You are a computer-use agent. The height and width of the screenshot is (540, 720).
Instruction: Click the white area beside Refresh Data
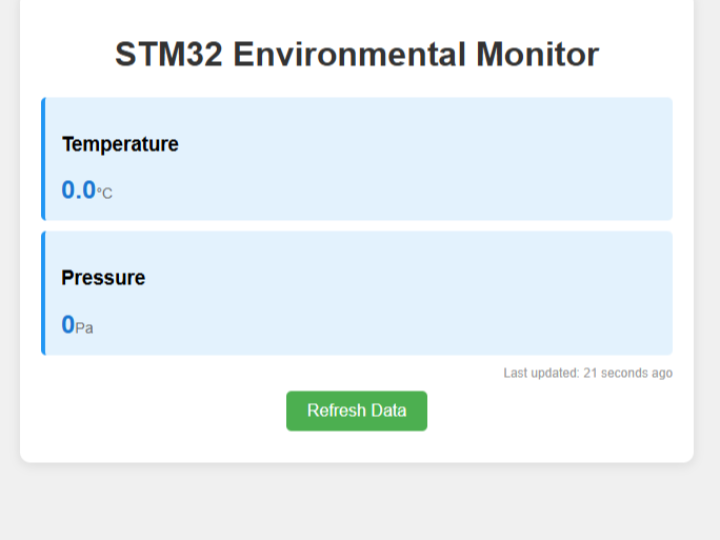click(x=551, y=413)
